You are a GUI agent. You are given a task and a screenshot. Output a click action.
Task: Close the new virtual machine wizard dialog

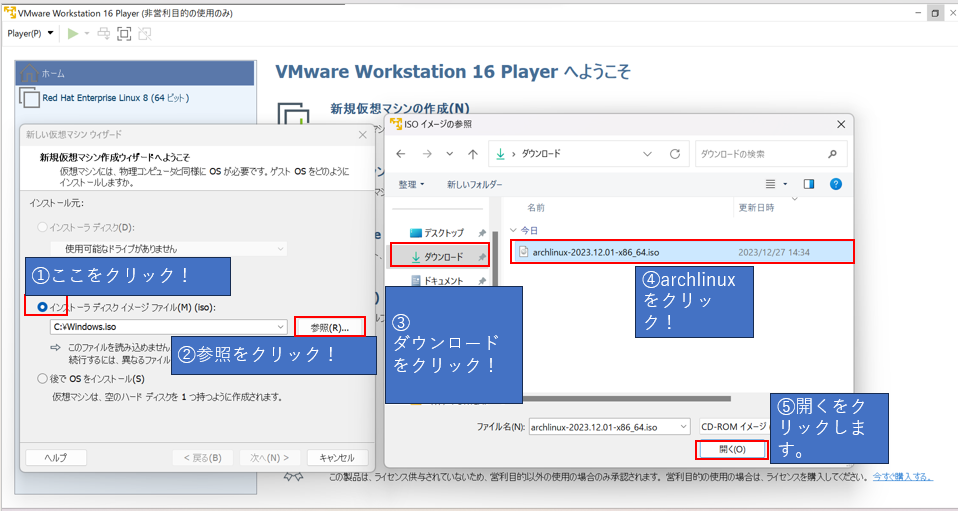pyautogui.click(x=362, y=134)
